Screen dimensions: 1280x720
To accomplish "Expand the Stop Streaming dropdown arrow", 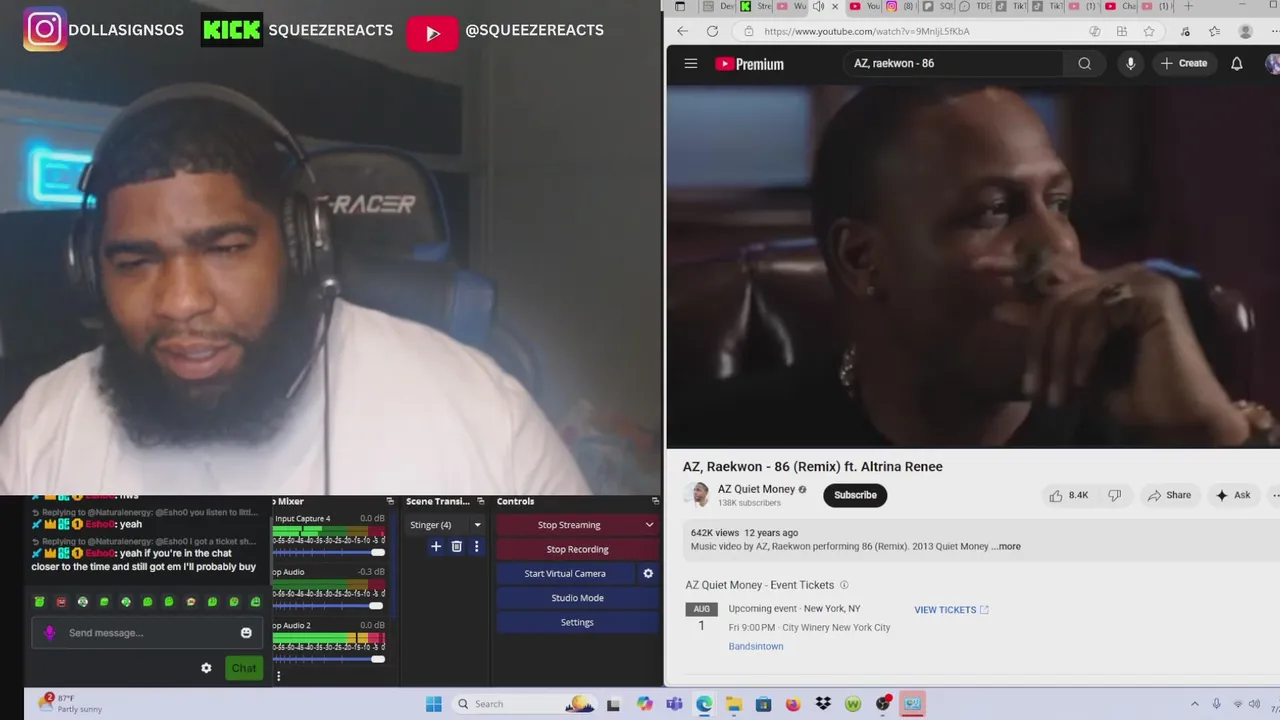I will [649, 525].
